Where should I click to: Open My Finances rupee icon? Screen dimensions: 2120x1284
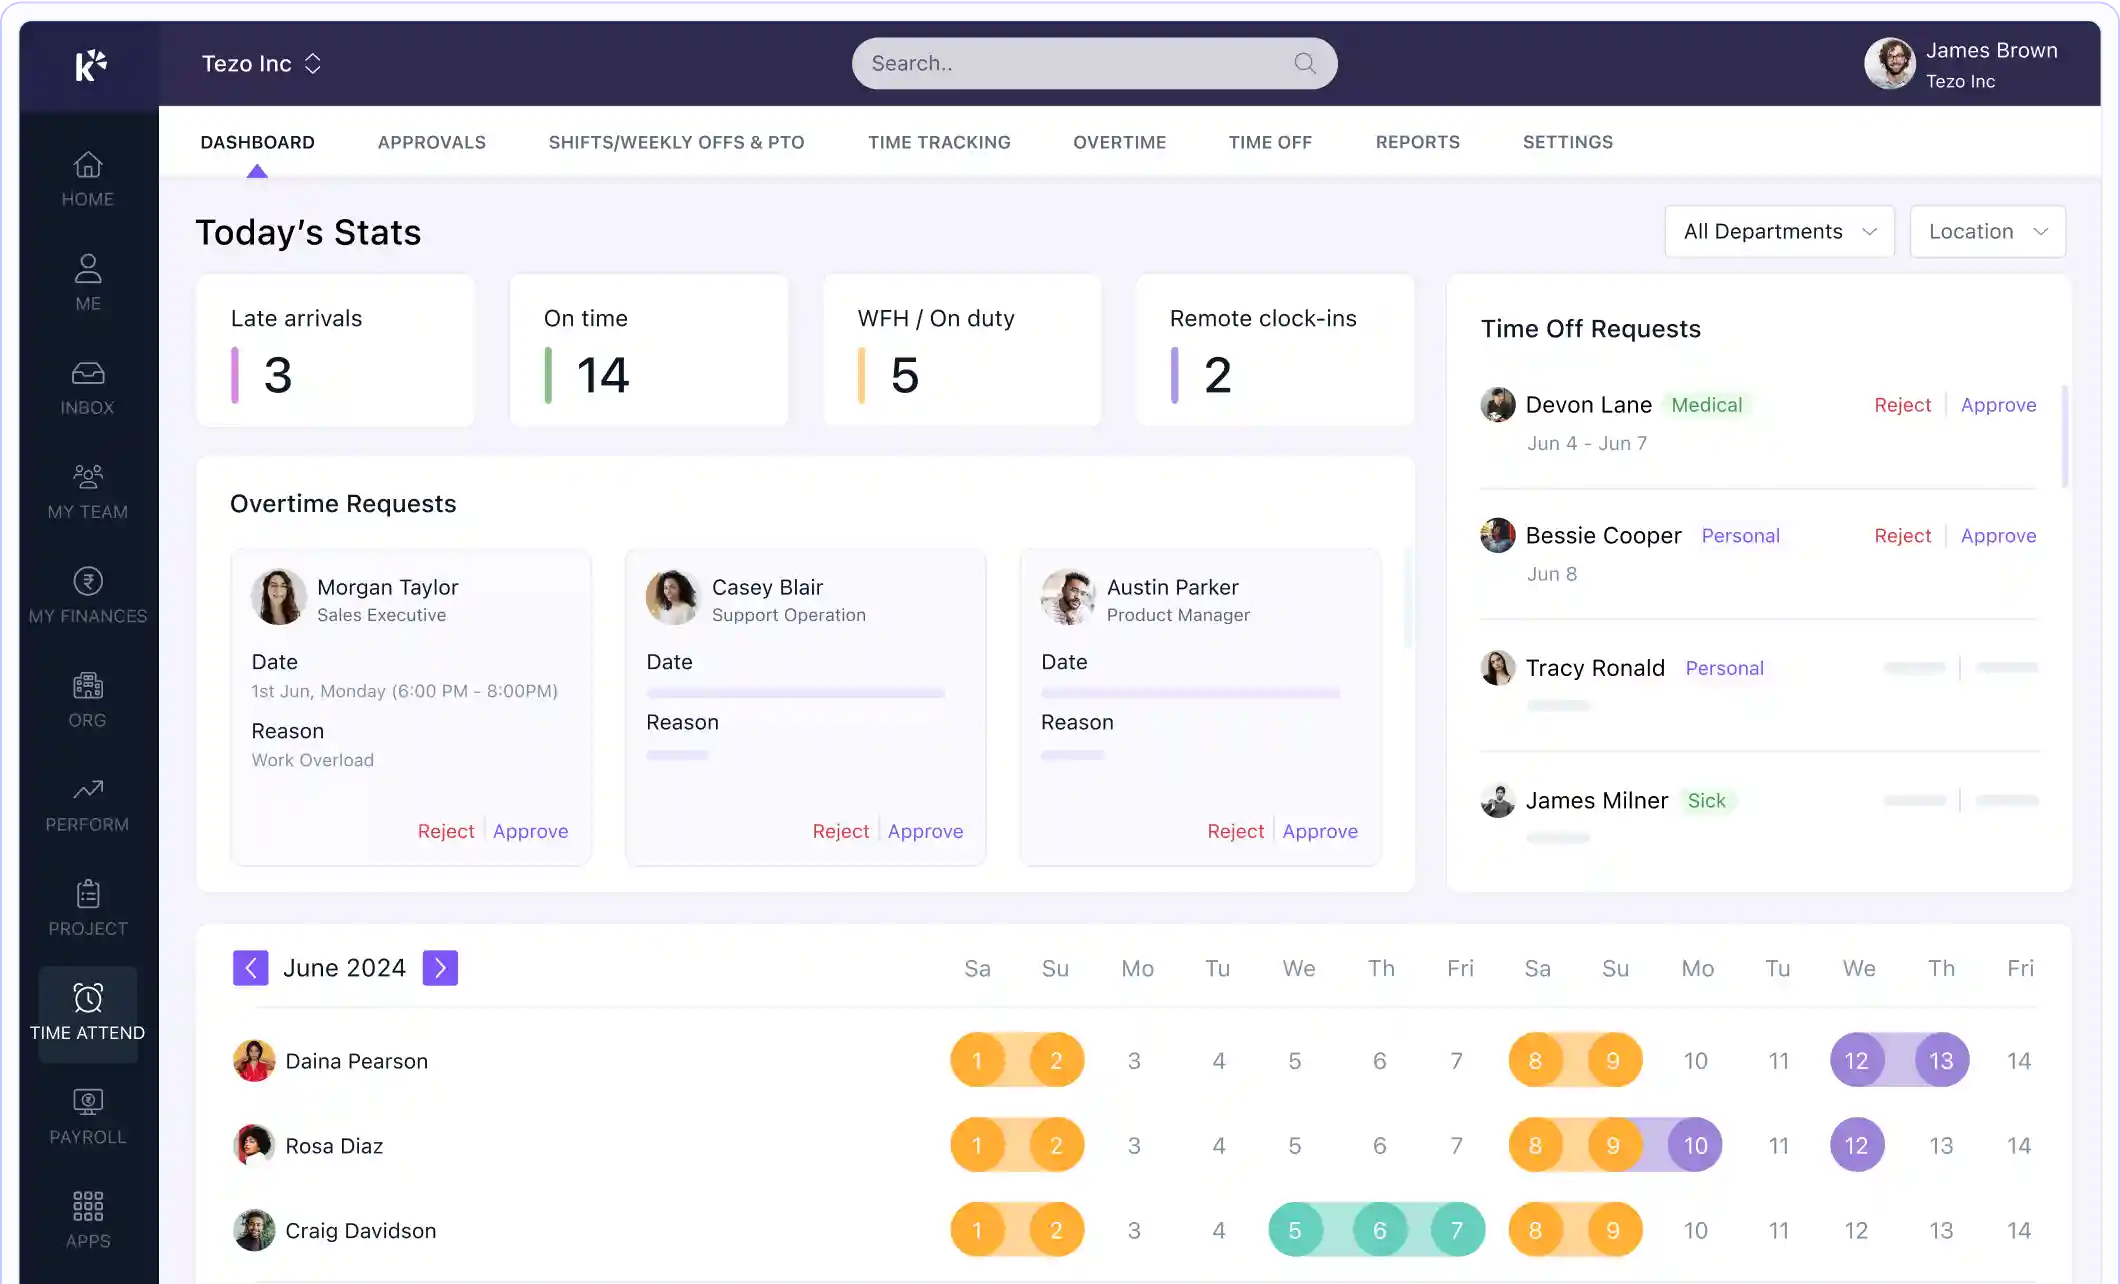tap(88, 582)
